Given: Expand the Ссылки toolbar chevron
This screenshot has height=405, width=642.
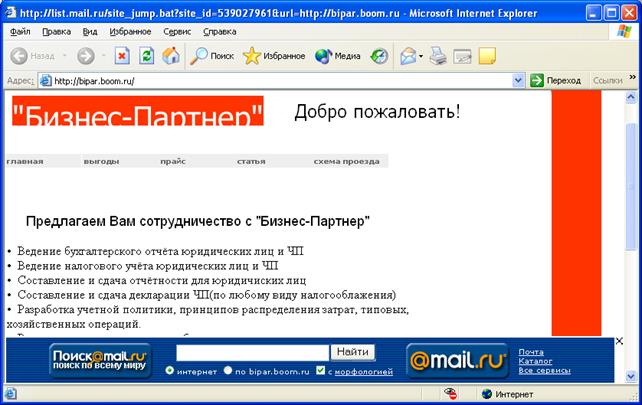Looking at the screenshot, I should tap(633, 77).
